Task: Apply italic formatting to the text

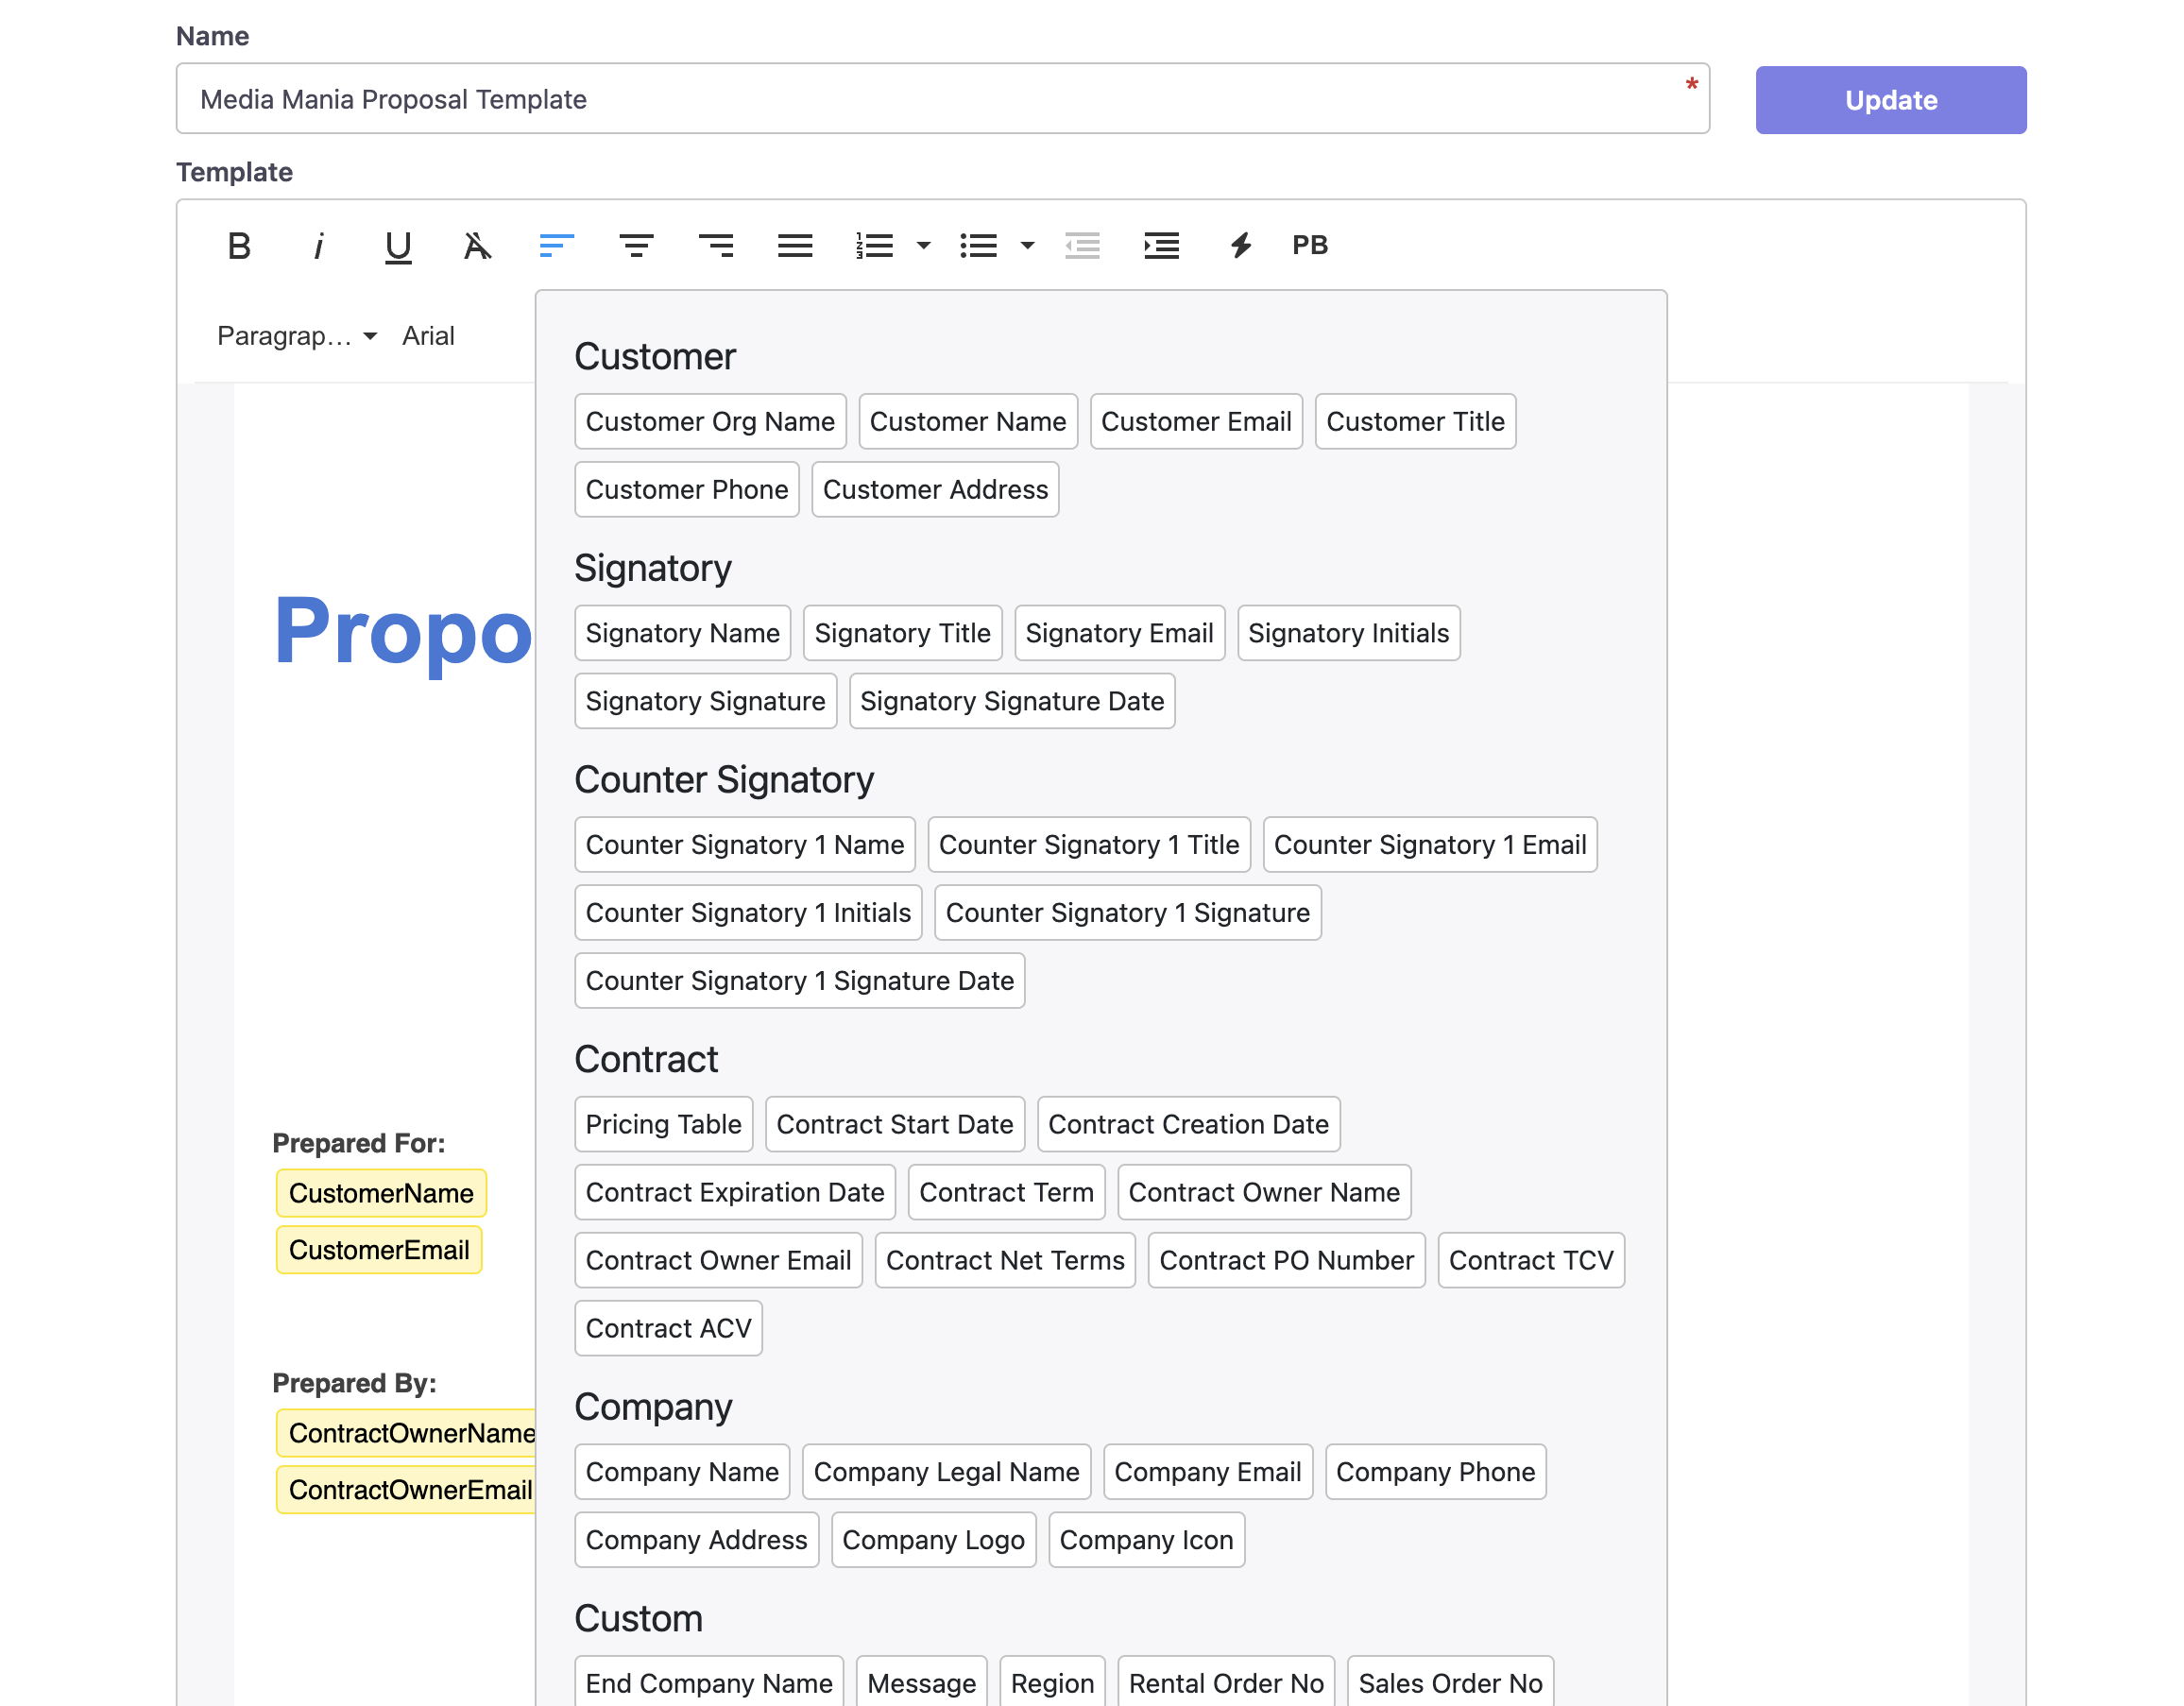Action: (x=318, y=245)
